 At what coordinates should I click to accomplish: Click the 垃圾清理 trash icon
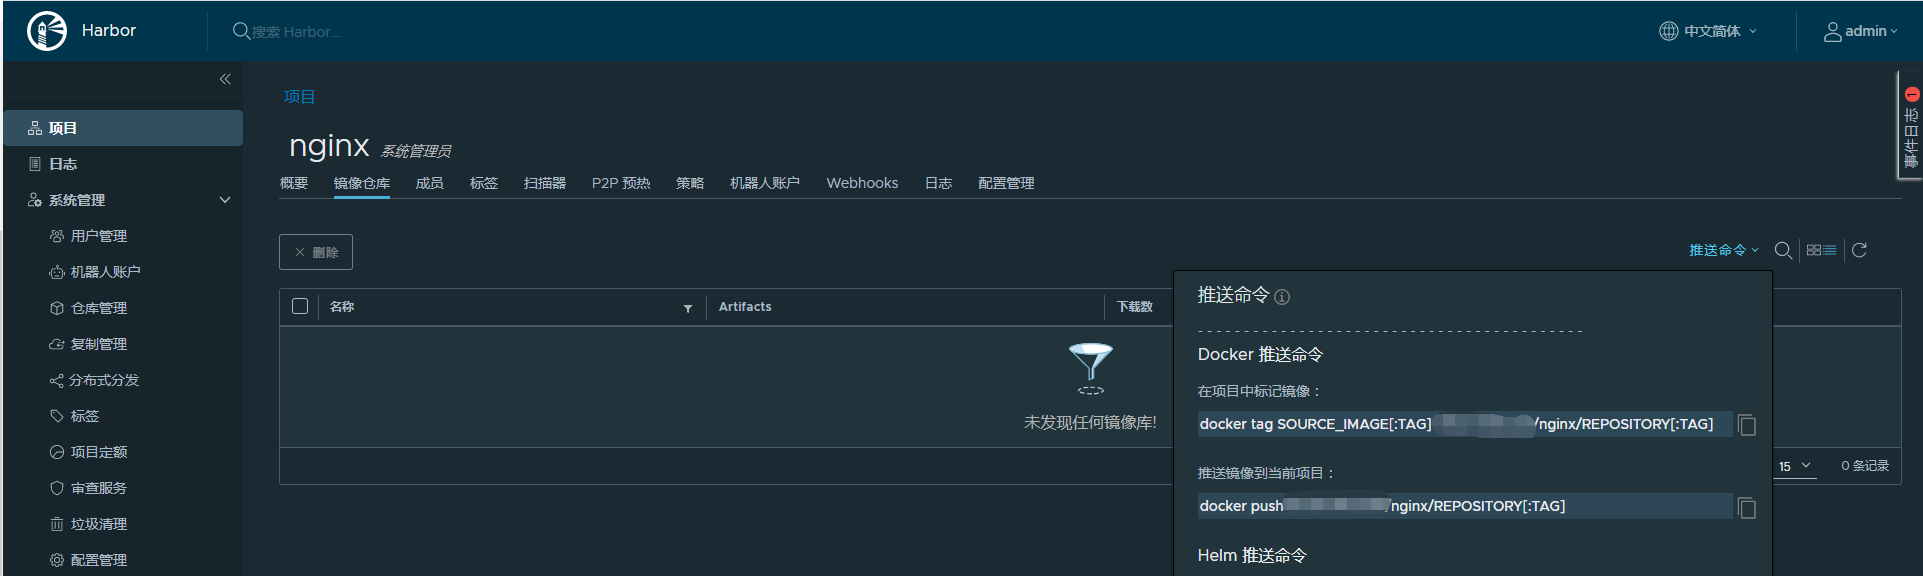click(x=57, y=524)
